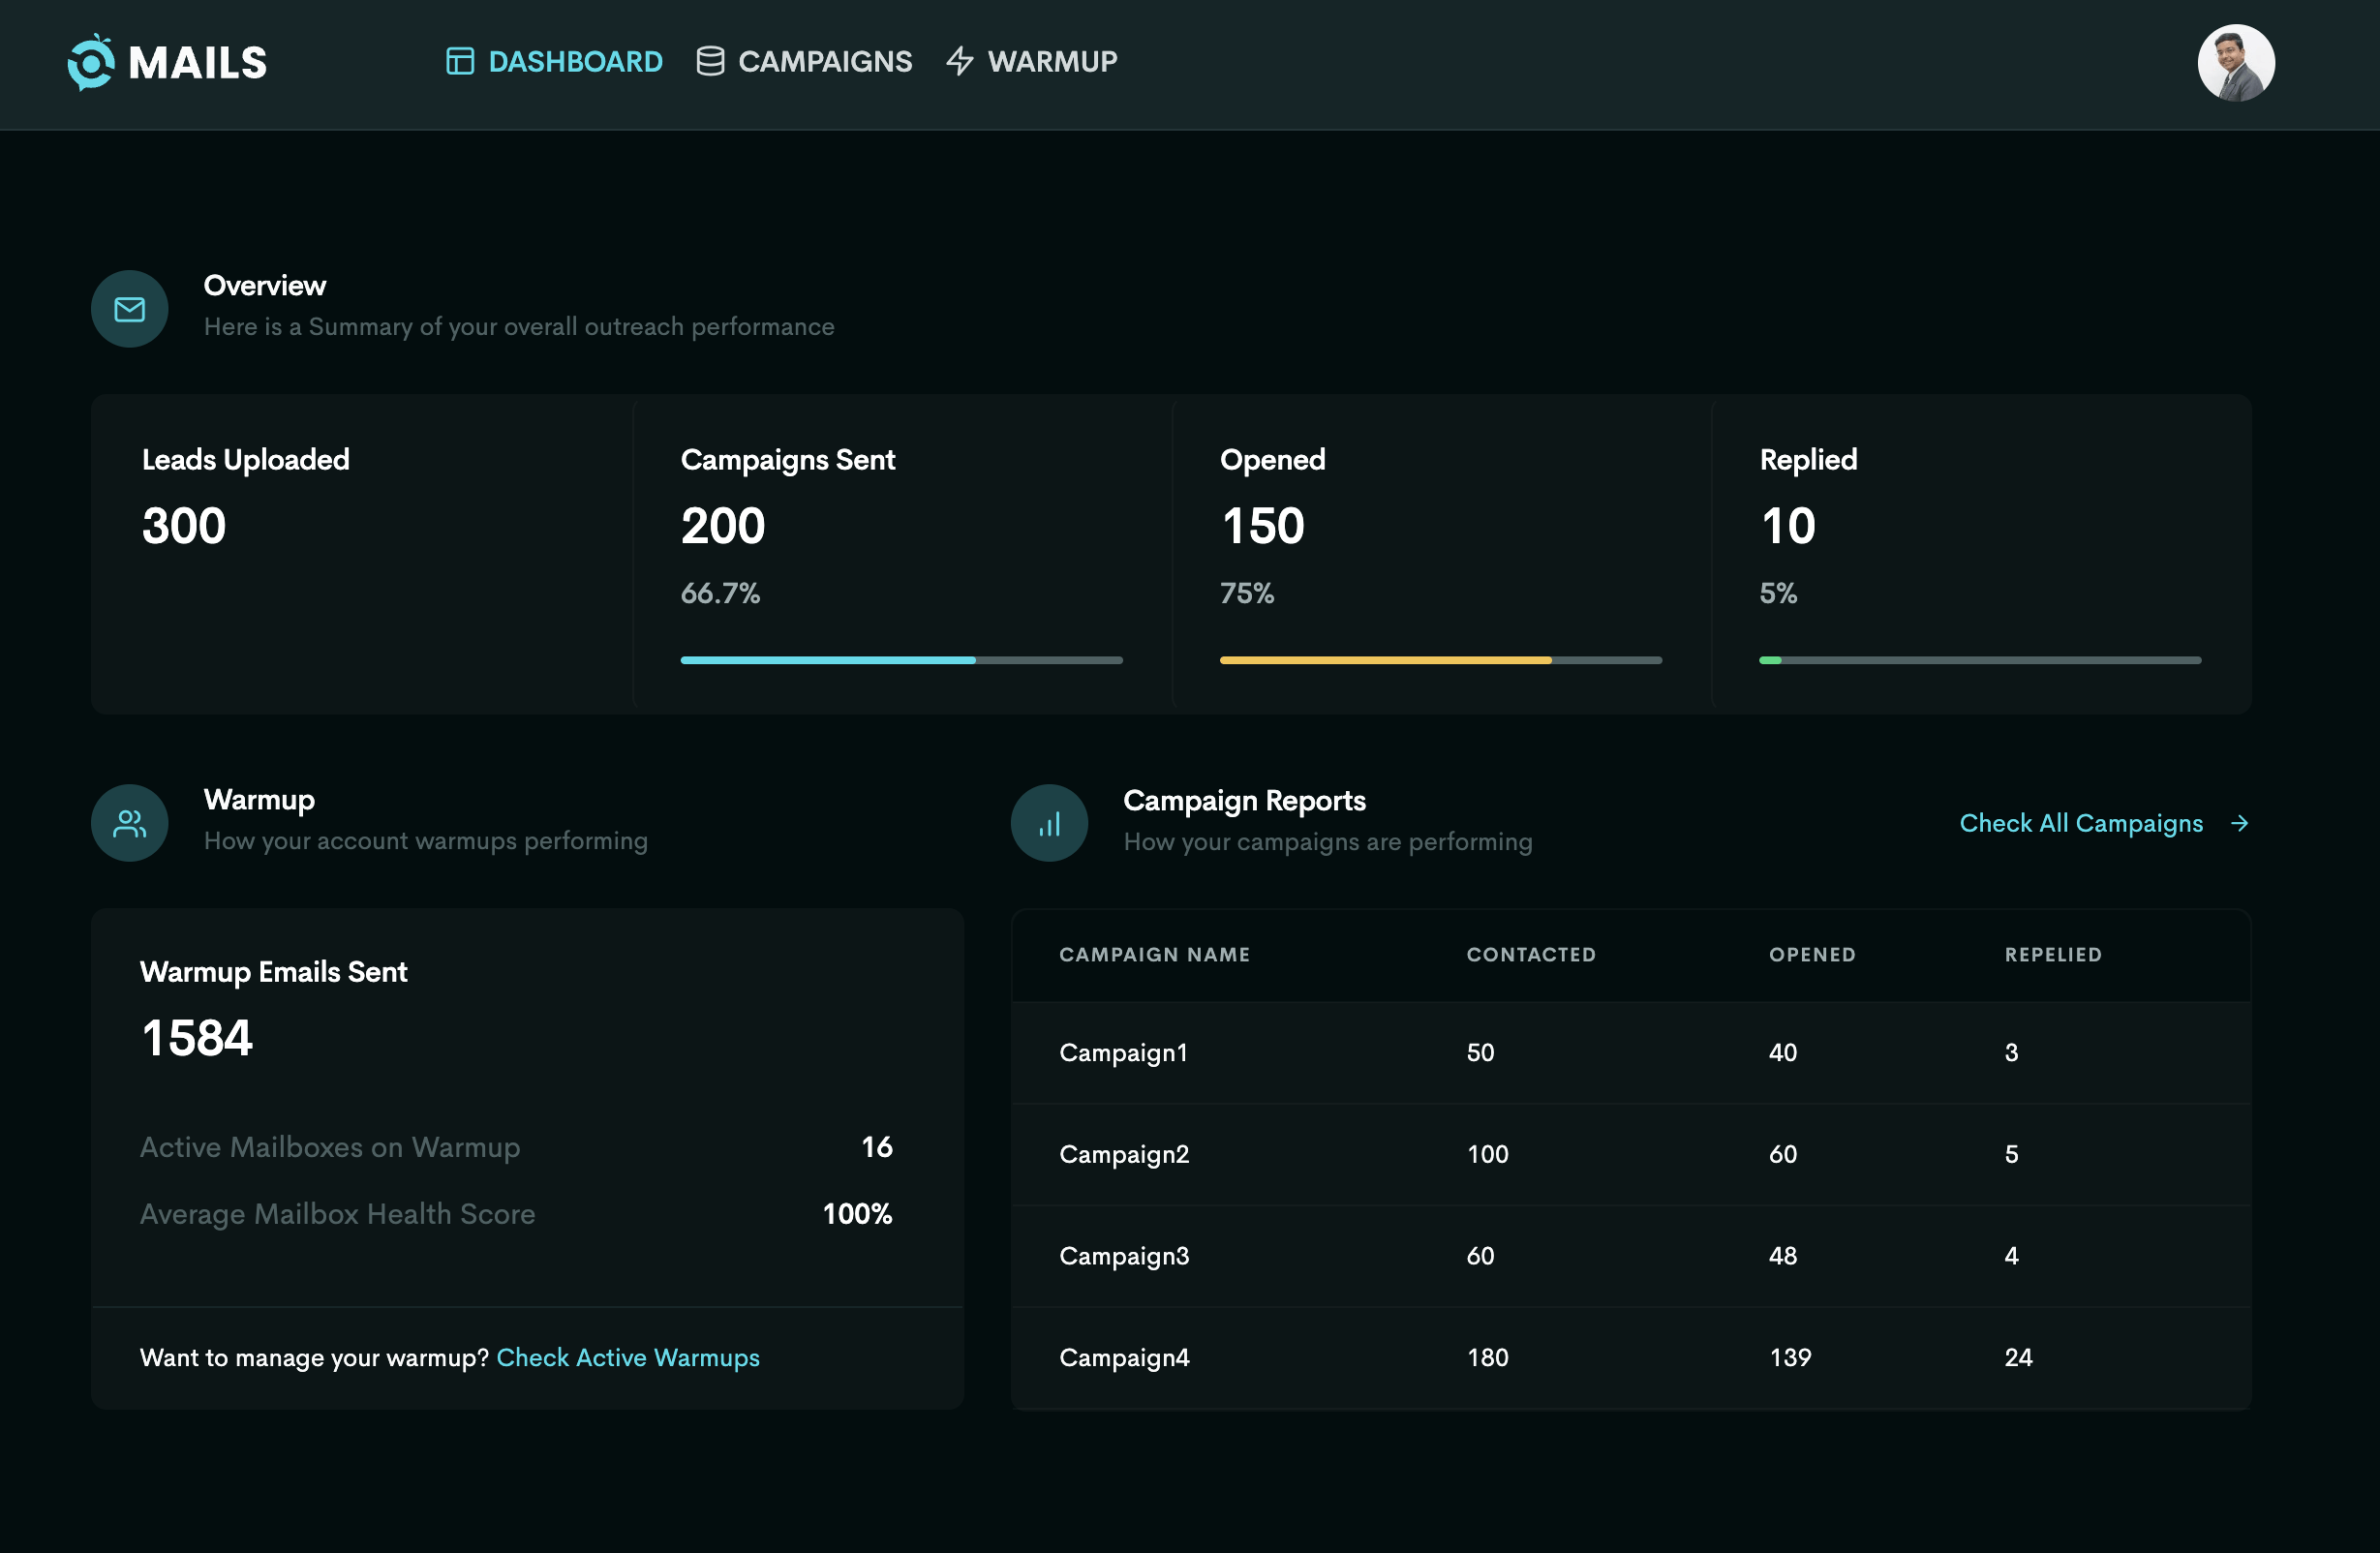This screenshot has height=1553, width=2380.
Task: Open the Check All Campaigns link
Action: point(2080,823)
